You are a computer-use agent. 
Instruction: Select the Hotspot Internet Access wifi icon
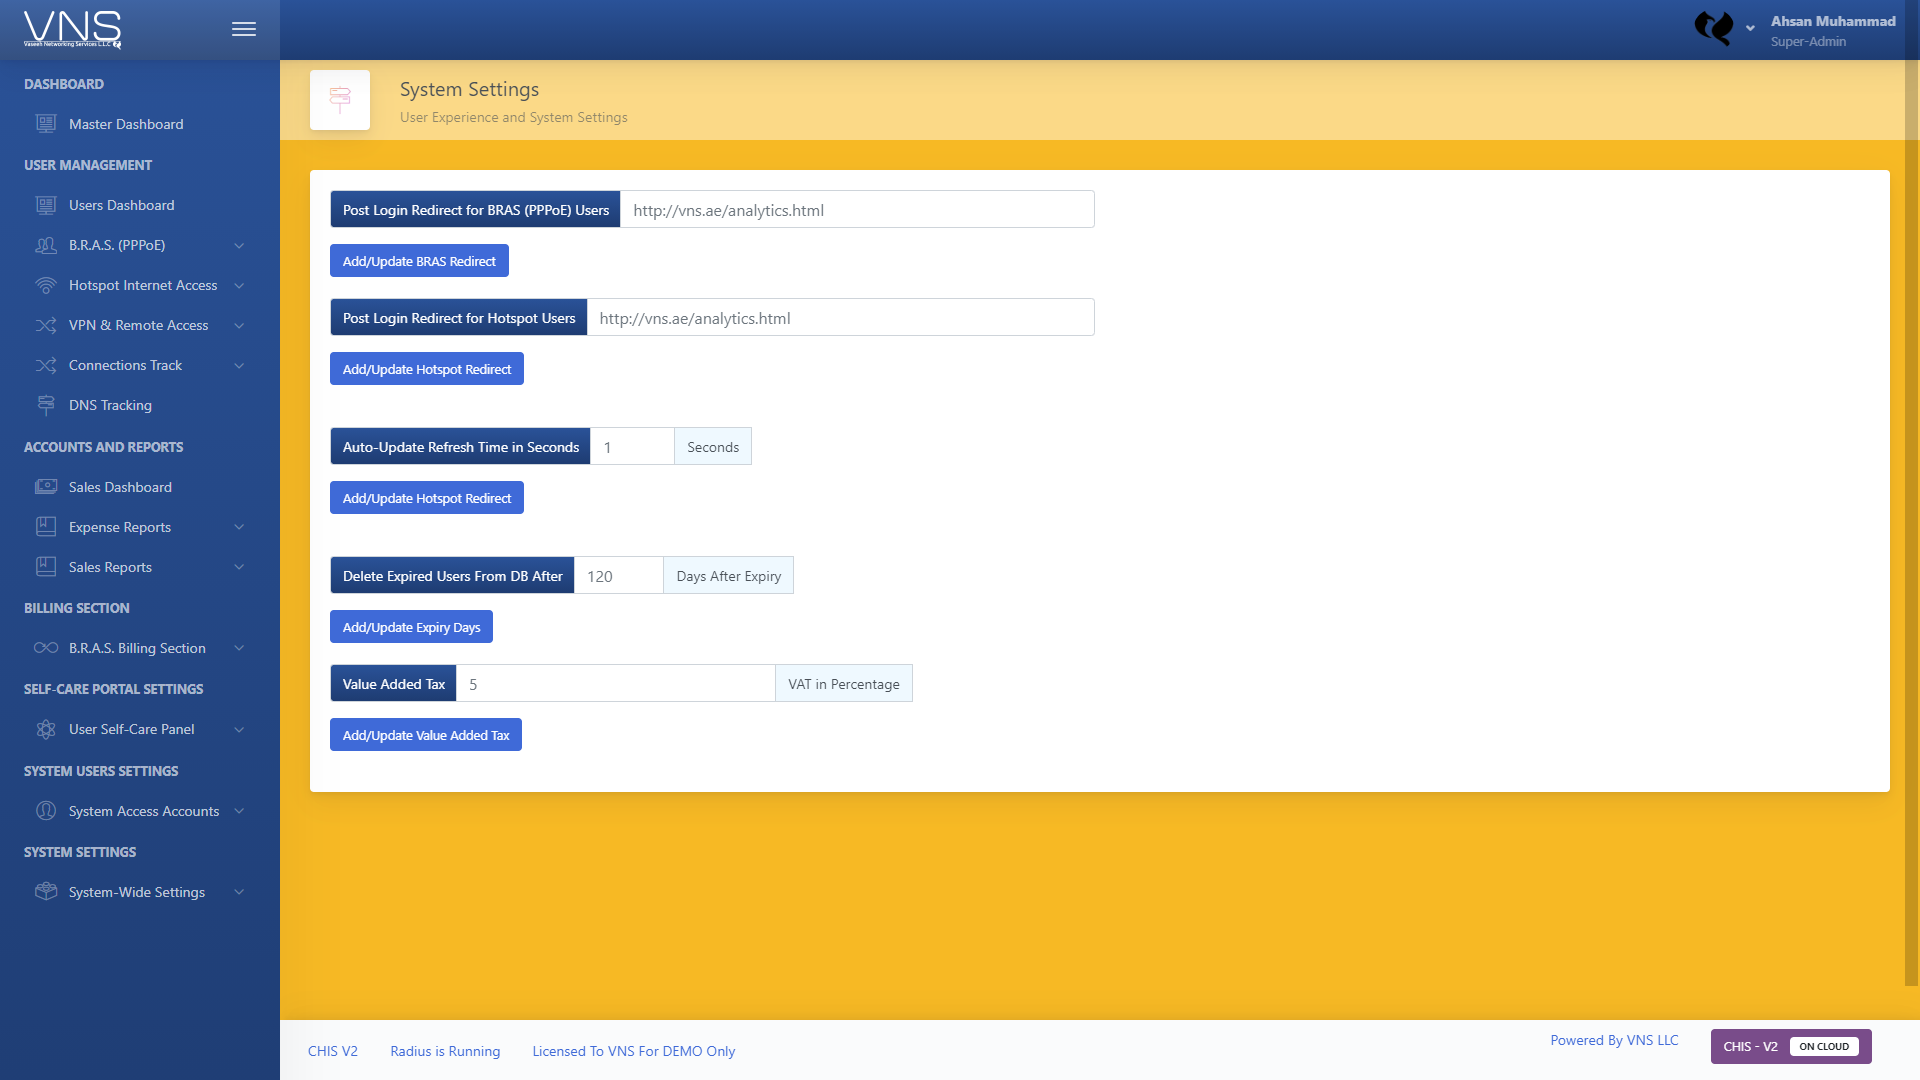46,285
